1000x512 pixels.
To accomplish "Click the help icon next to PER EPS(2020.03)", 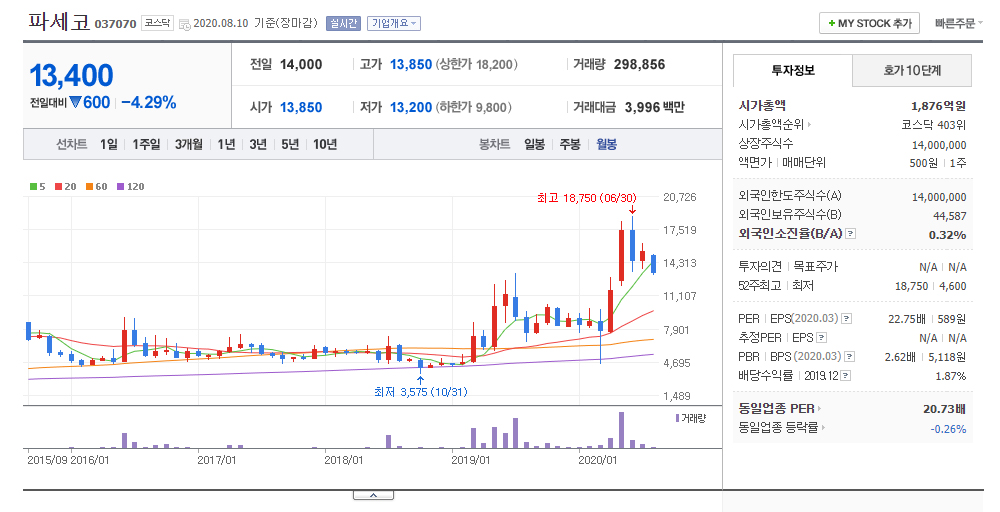I will [x=846, y=319].
